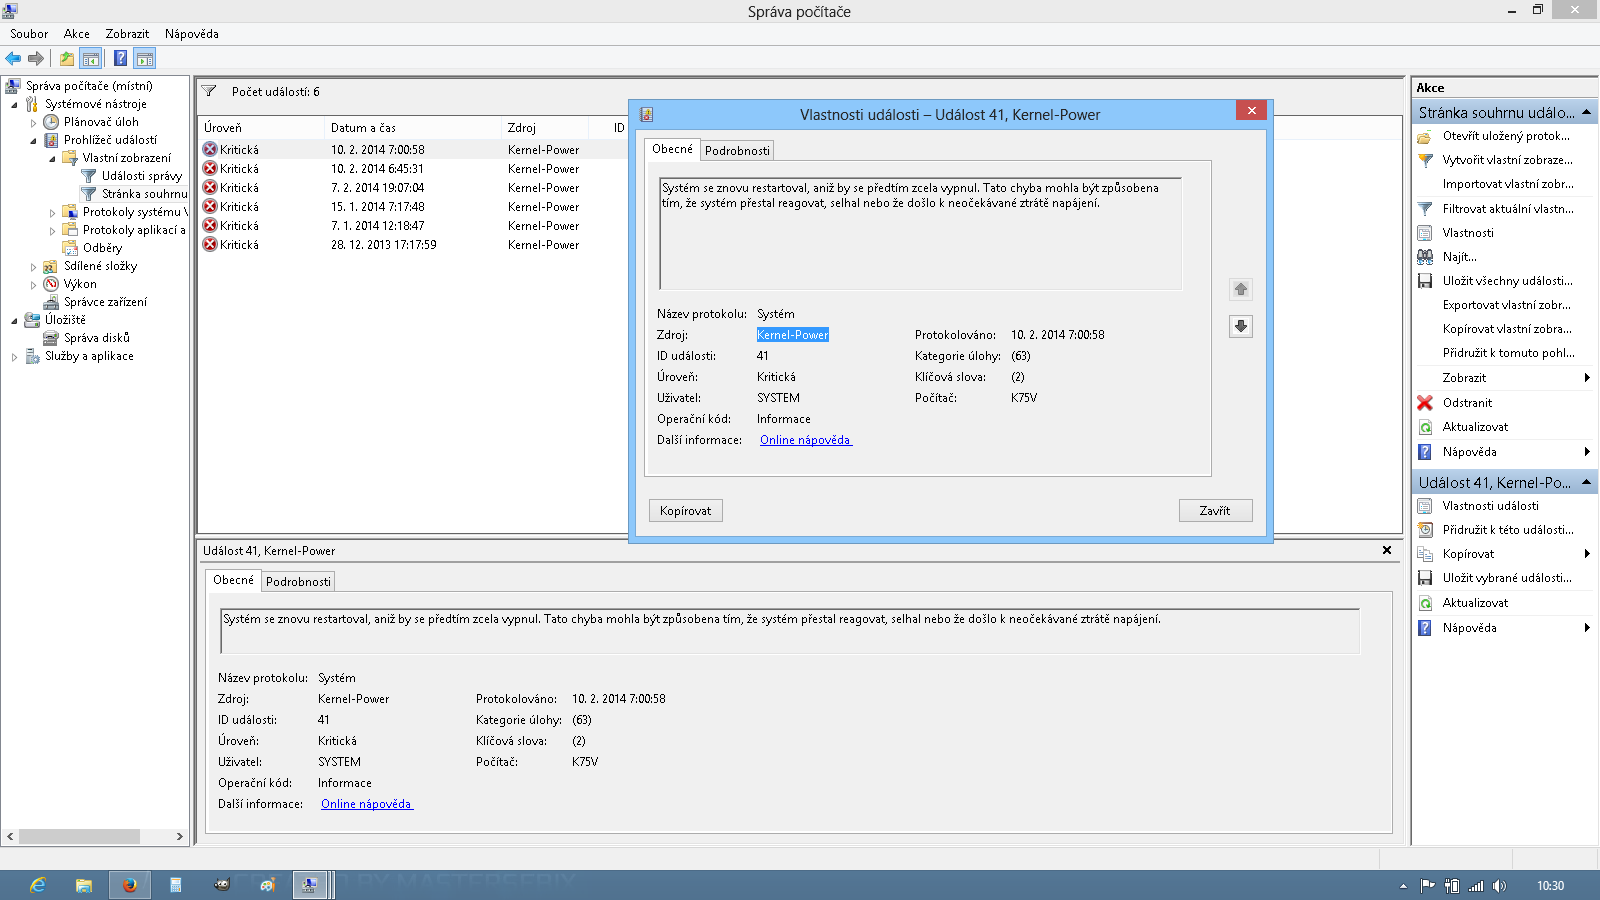Click Uložit všechny události save action
This screenshot has height=900, width=1600.
pyautogui.click(x=1507, y=281)
